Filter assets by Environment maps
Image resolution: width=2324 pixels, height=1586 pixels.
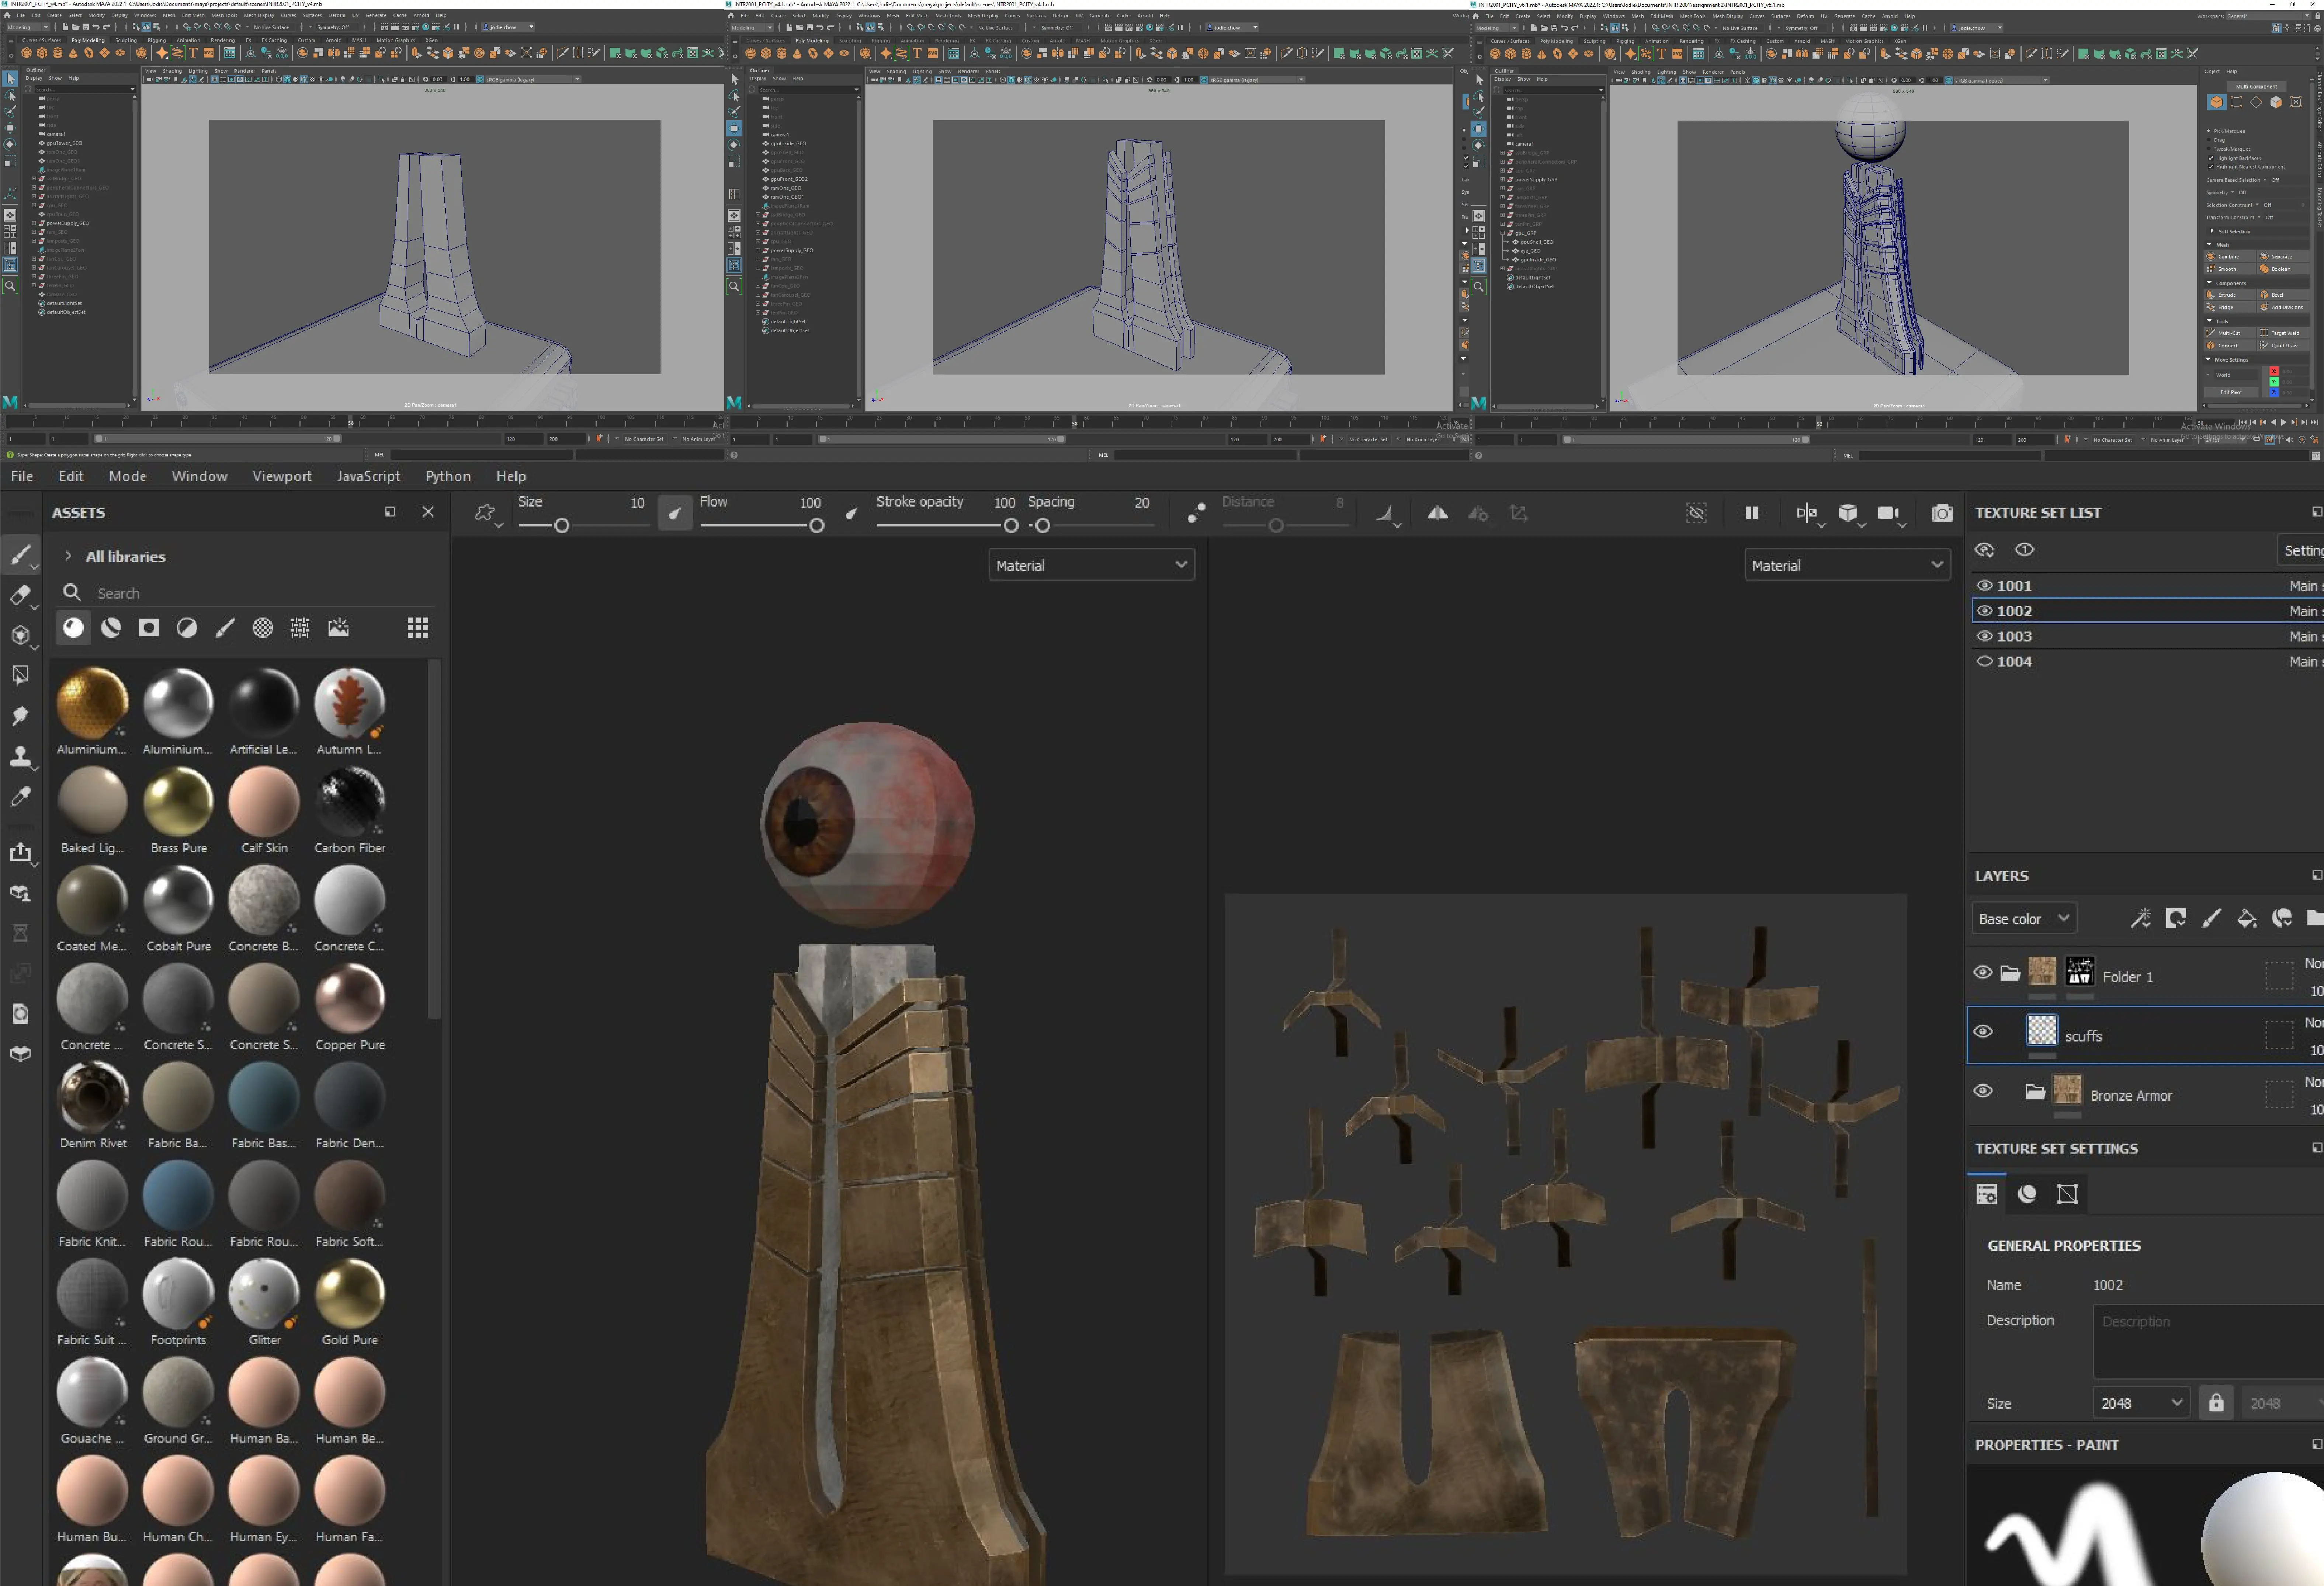click(338, 627)
